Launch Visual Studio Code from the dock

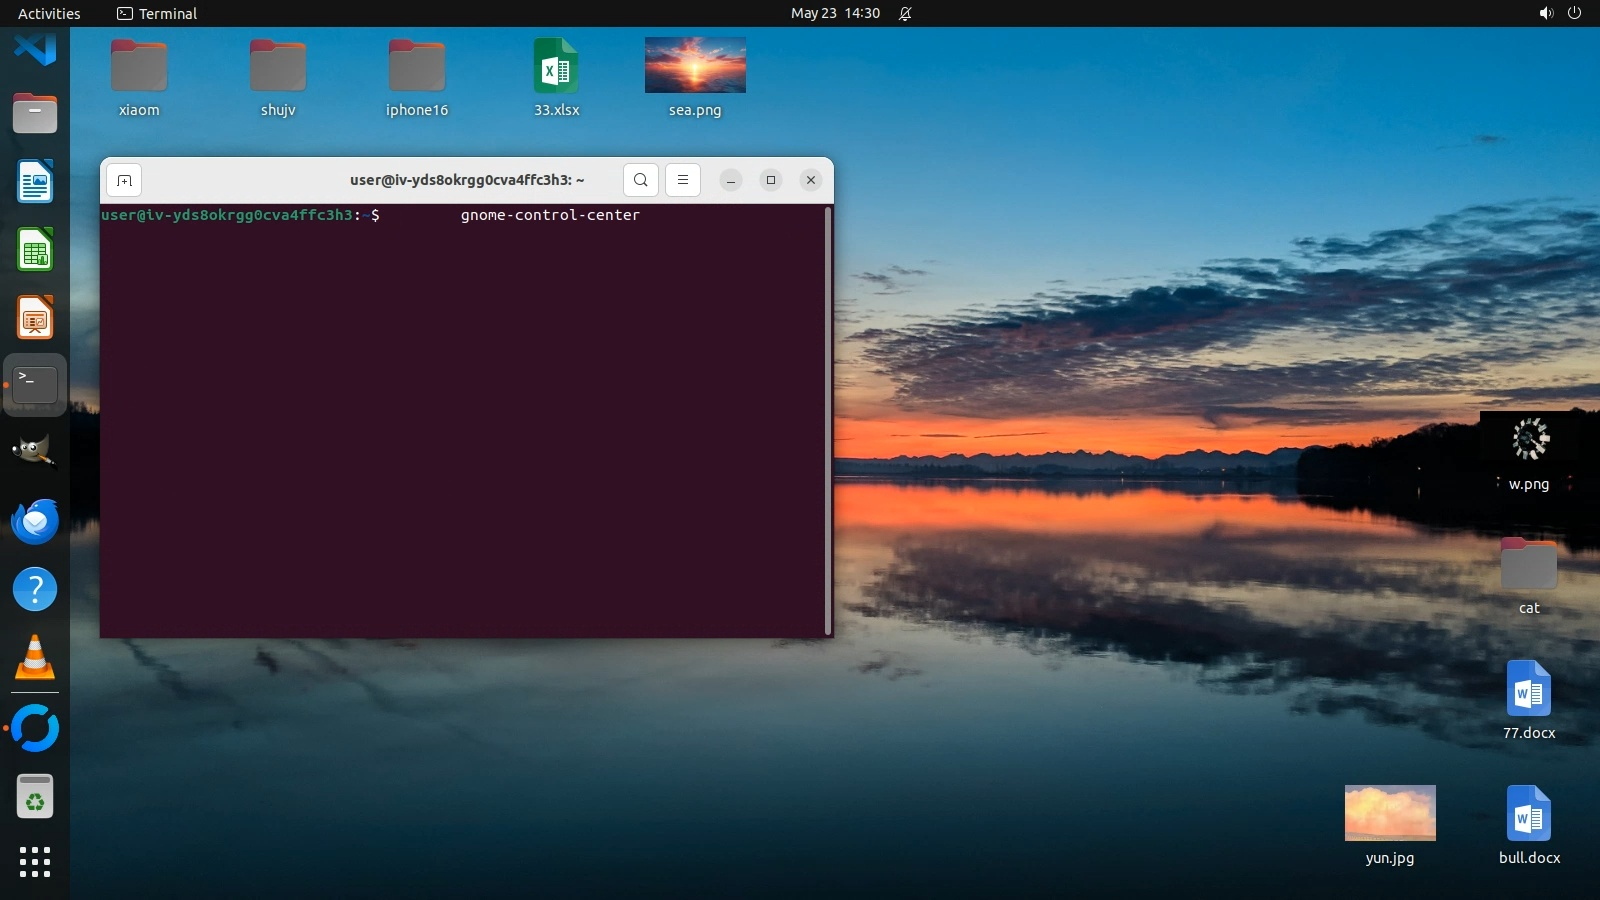[x=35, y=48]
